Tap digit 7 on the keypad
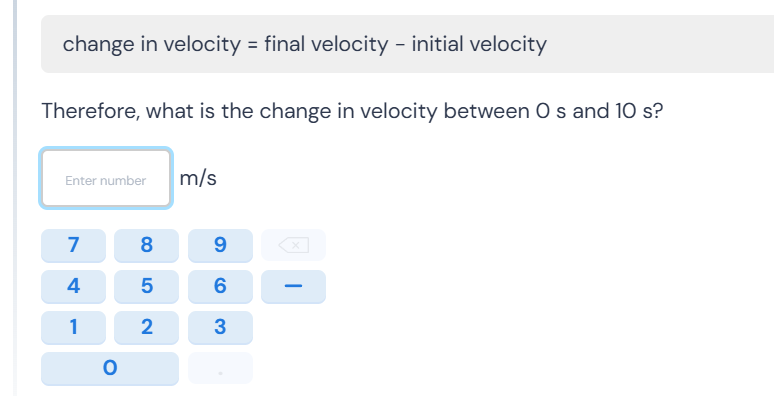The height and width of the screenshot is (396, 774). click(73, 245)
